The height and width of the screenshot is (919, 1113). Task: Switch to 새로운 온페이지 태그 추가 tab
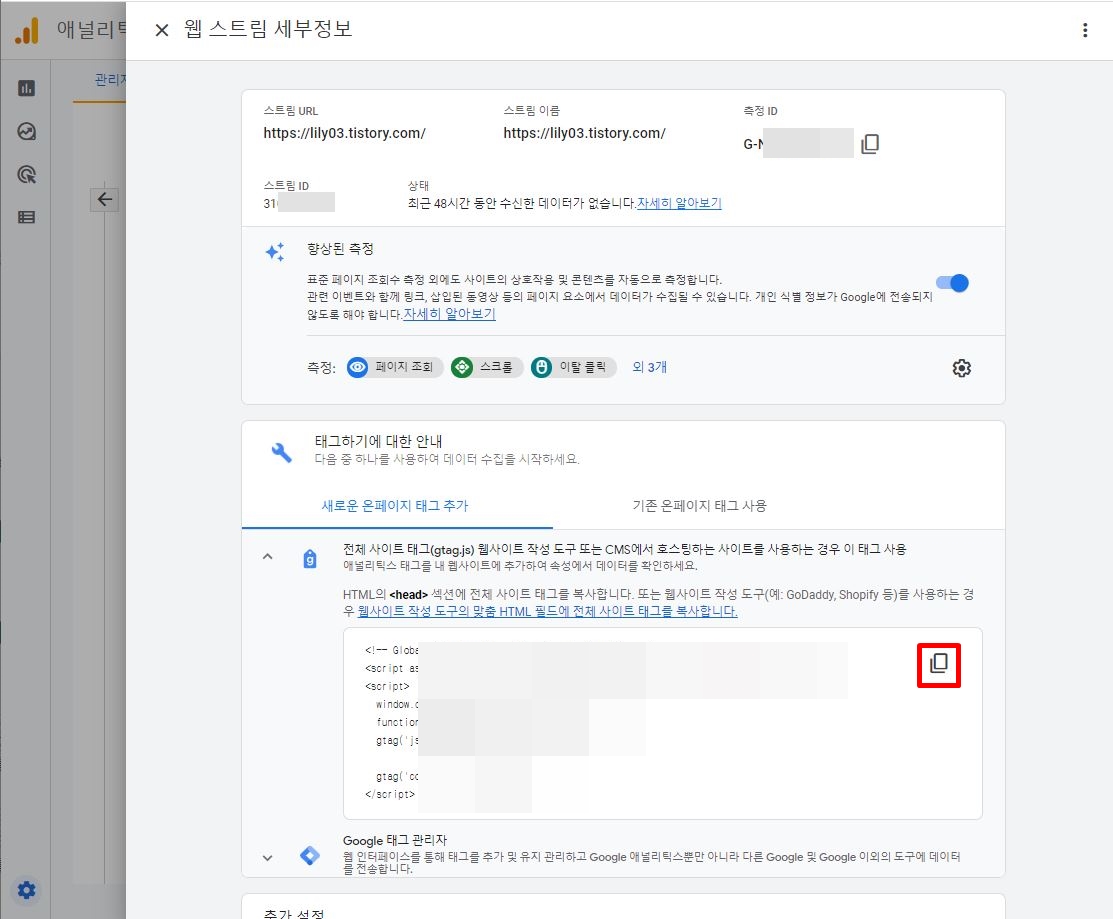click(395, 506)
